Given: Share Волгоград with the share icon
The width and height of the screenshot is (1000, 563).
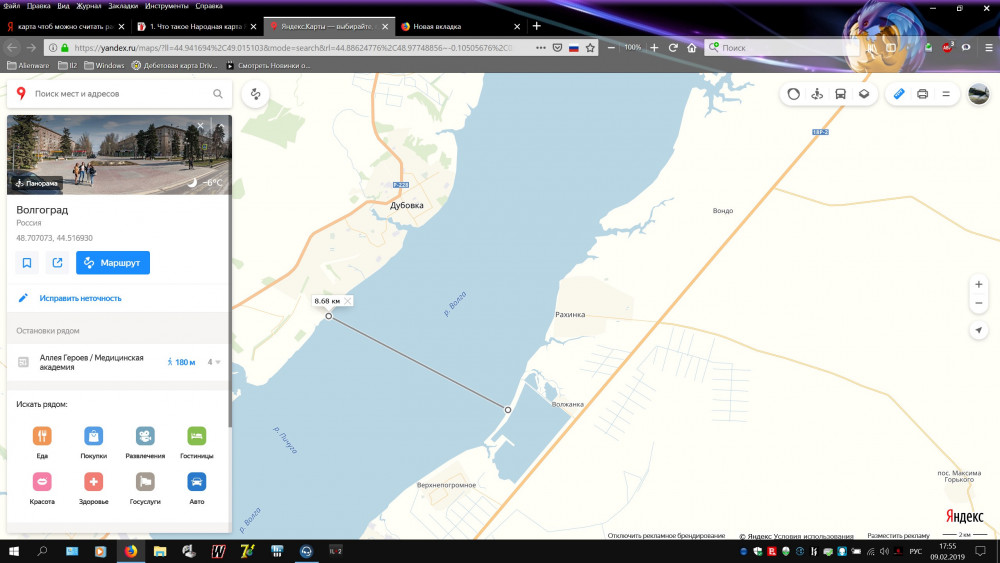Looking at the screenshot, I should pos(57,263).
